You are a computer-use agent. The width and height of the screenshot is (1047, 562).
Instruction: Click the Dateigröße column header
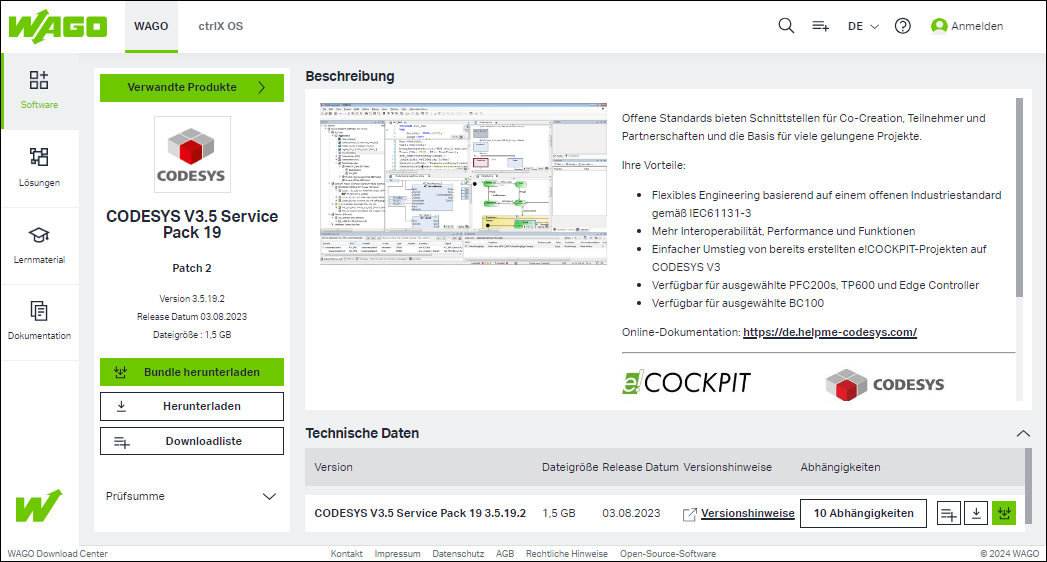pos(570,467)
